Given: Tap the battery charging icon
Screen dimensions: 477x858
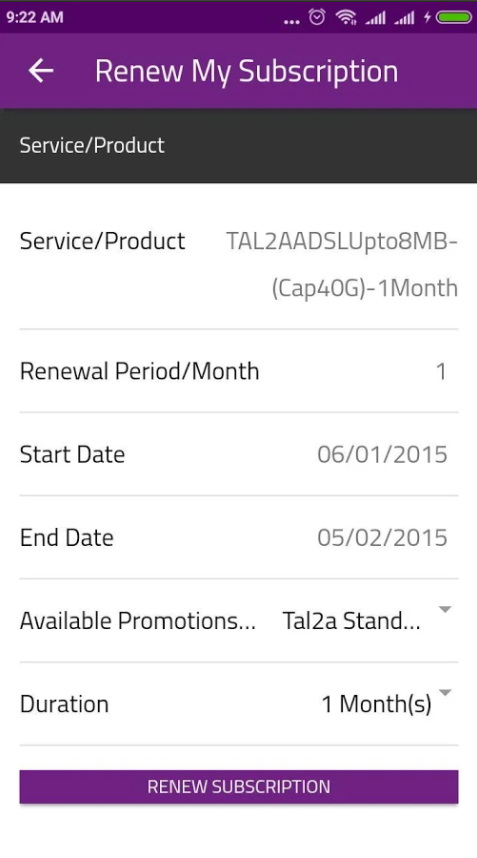Looking at the screenshot, I should 448,18.
